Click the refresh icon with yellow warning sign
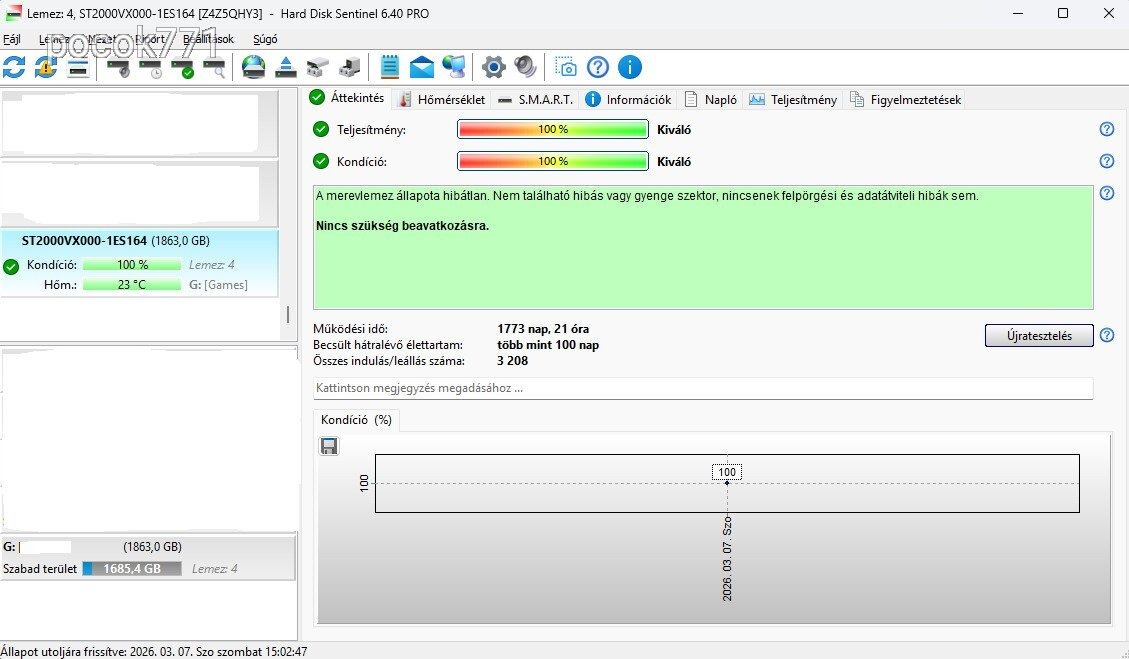1129x659 pixels. coord(45,68)
